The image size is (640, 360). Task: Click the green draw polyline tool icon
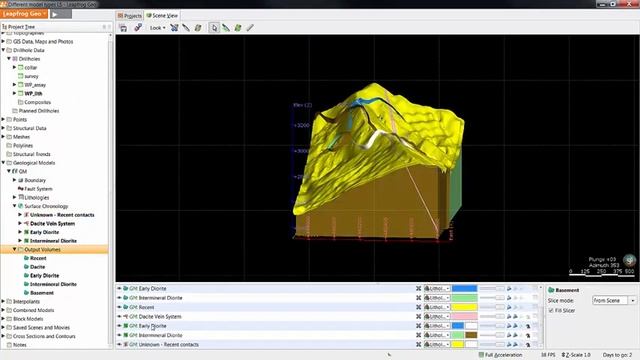[226, 28]
